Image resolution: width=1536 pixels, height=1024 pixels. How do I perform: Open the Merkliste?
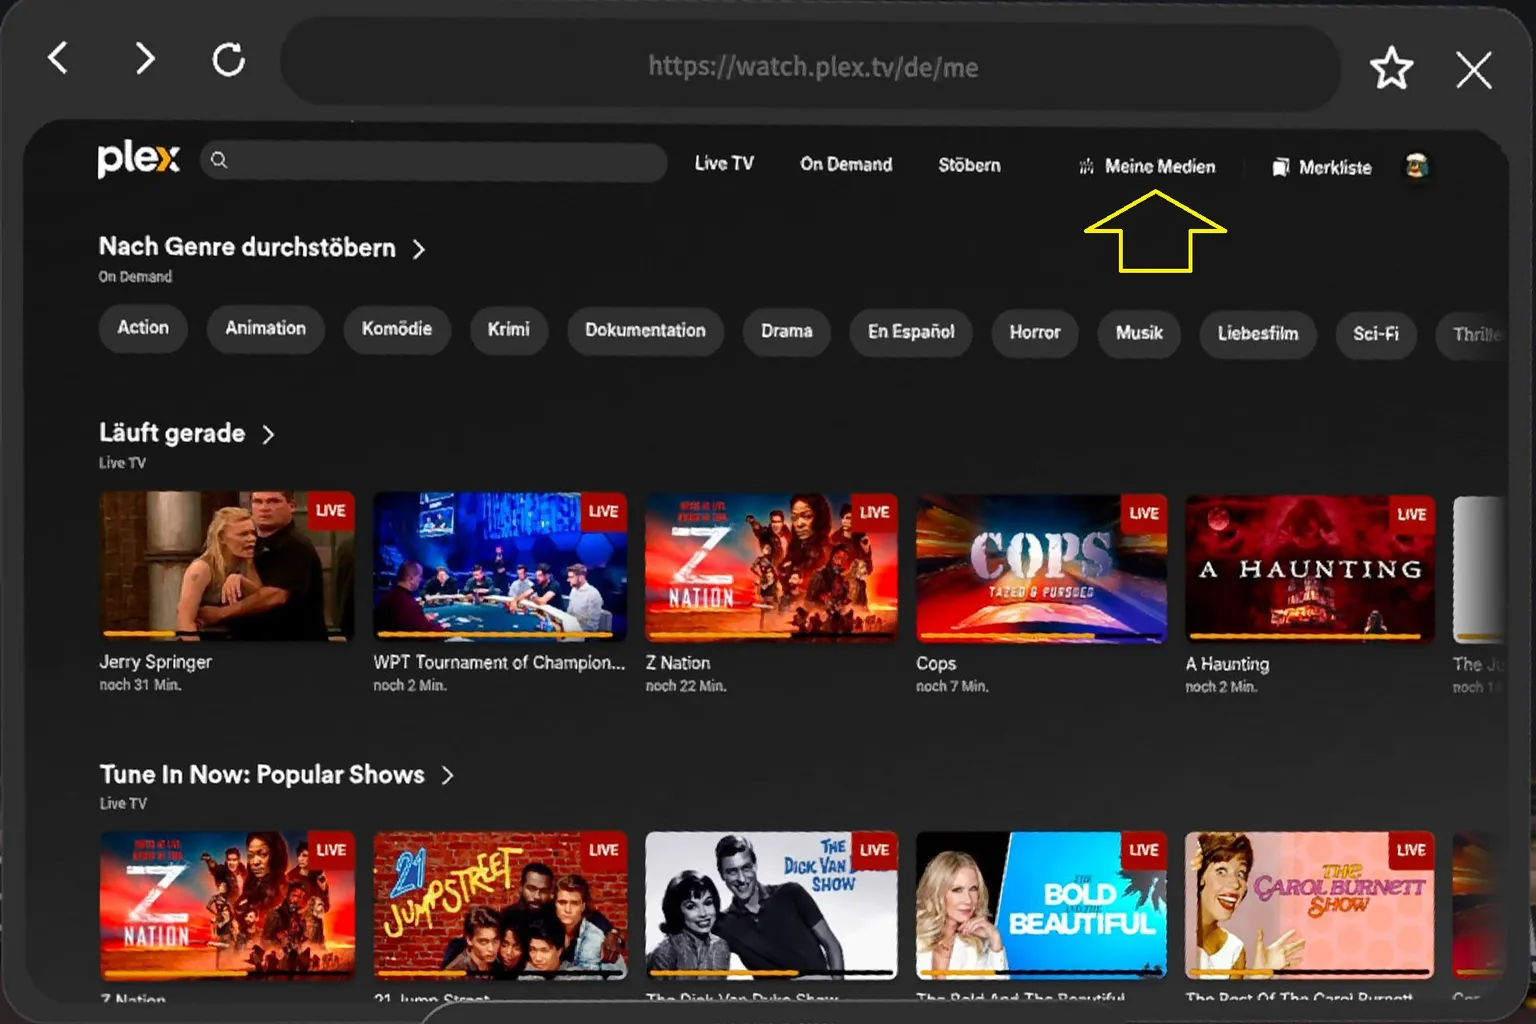click(x=1322, y=167)
